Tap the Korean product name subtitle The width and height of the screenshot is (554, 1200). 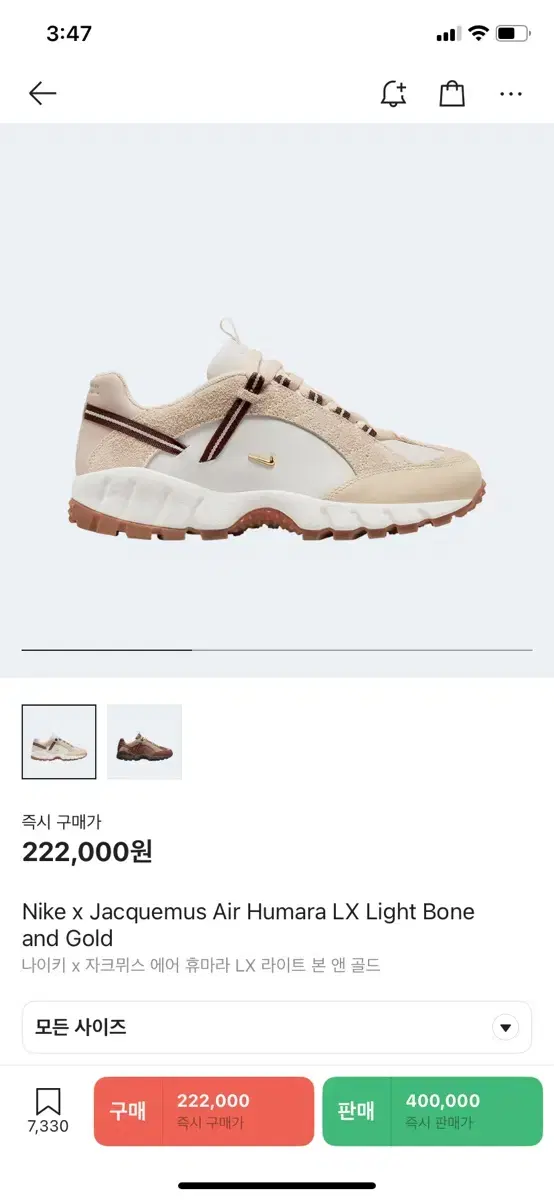(201, 965)
